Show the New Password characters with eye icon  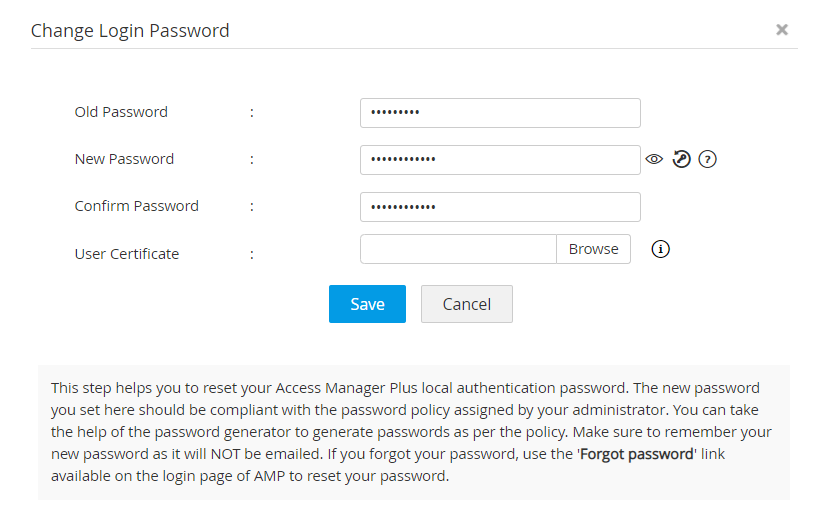pos(654,159)
